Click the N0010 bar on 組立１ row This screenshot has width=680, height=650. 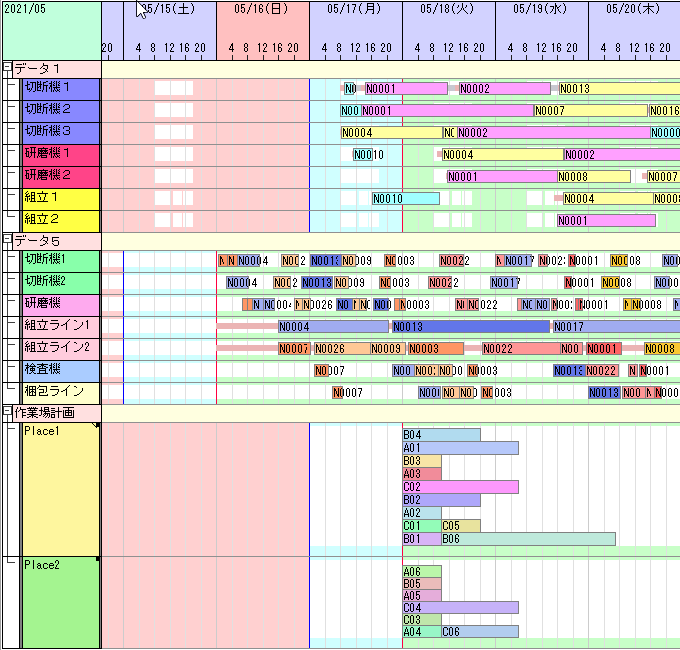(x=405, y=198)
